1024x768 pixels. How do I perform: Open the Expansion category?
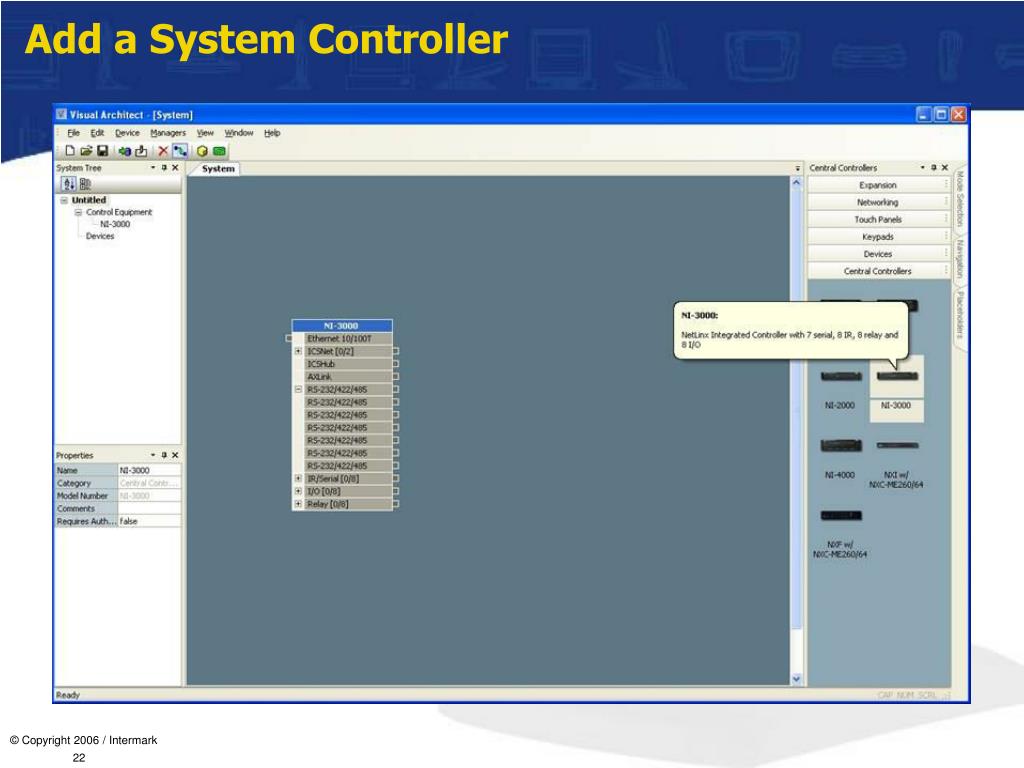(878, 185)
